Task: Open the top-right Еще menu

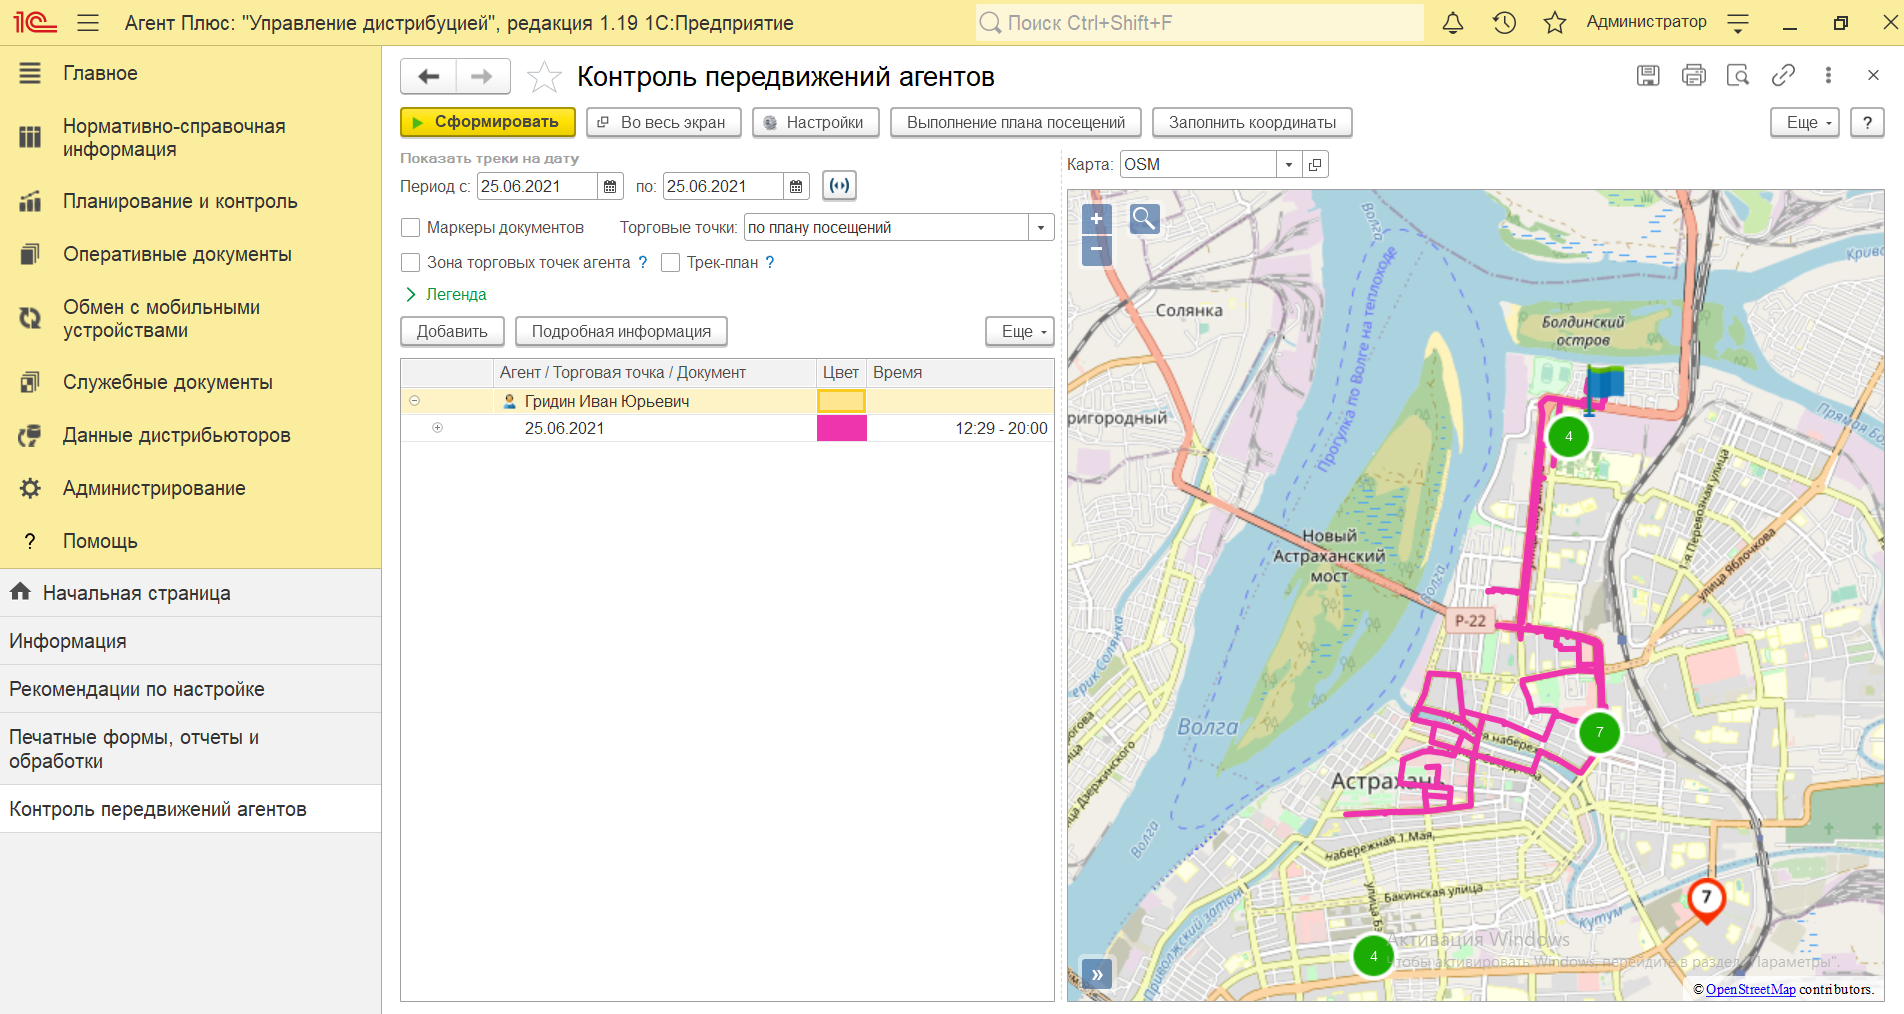Action: point(1805,122)
